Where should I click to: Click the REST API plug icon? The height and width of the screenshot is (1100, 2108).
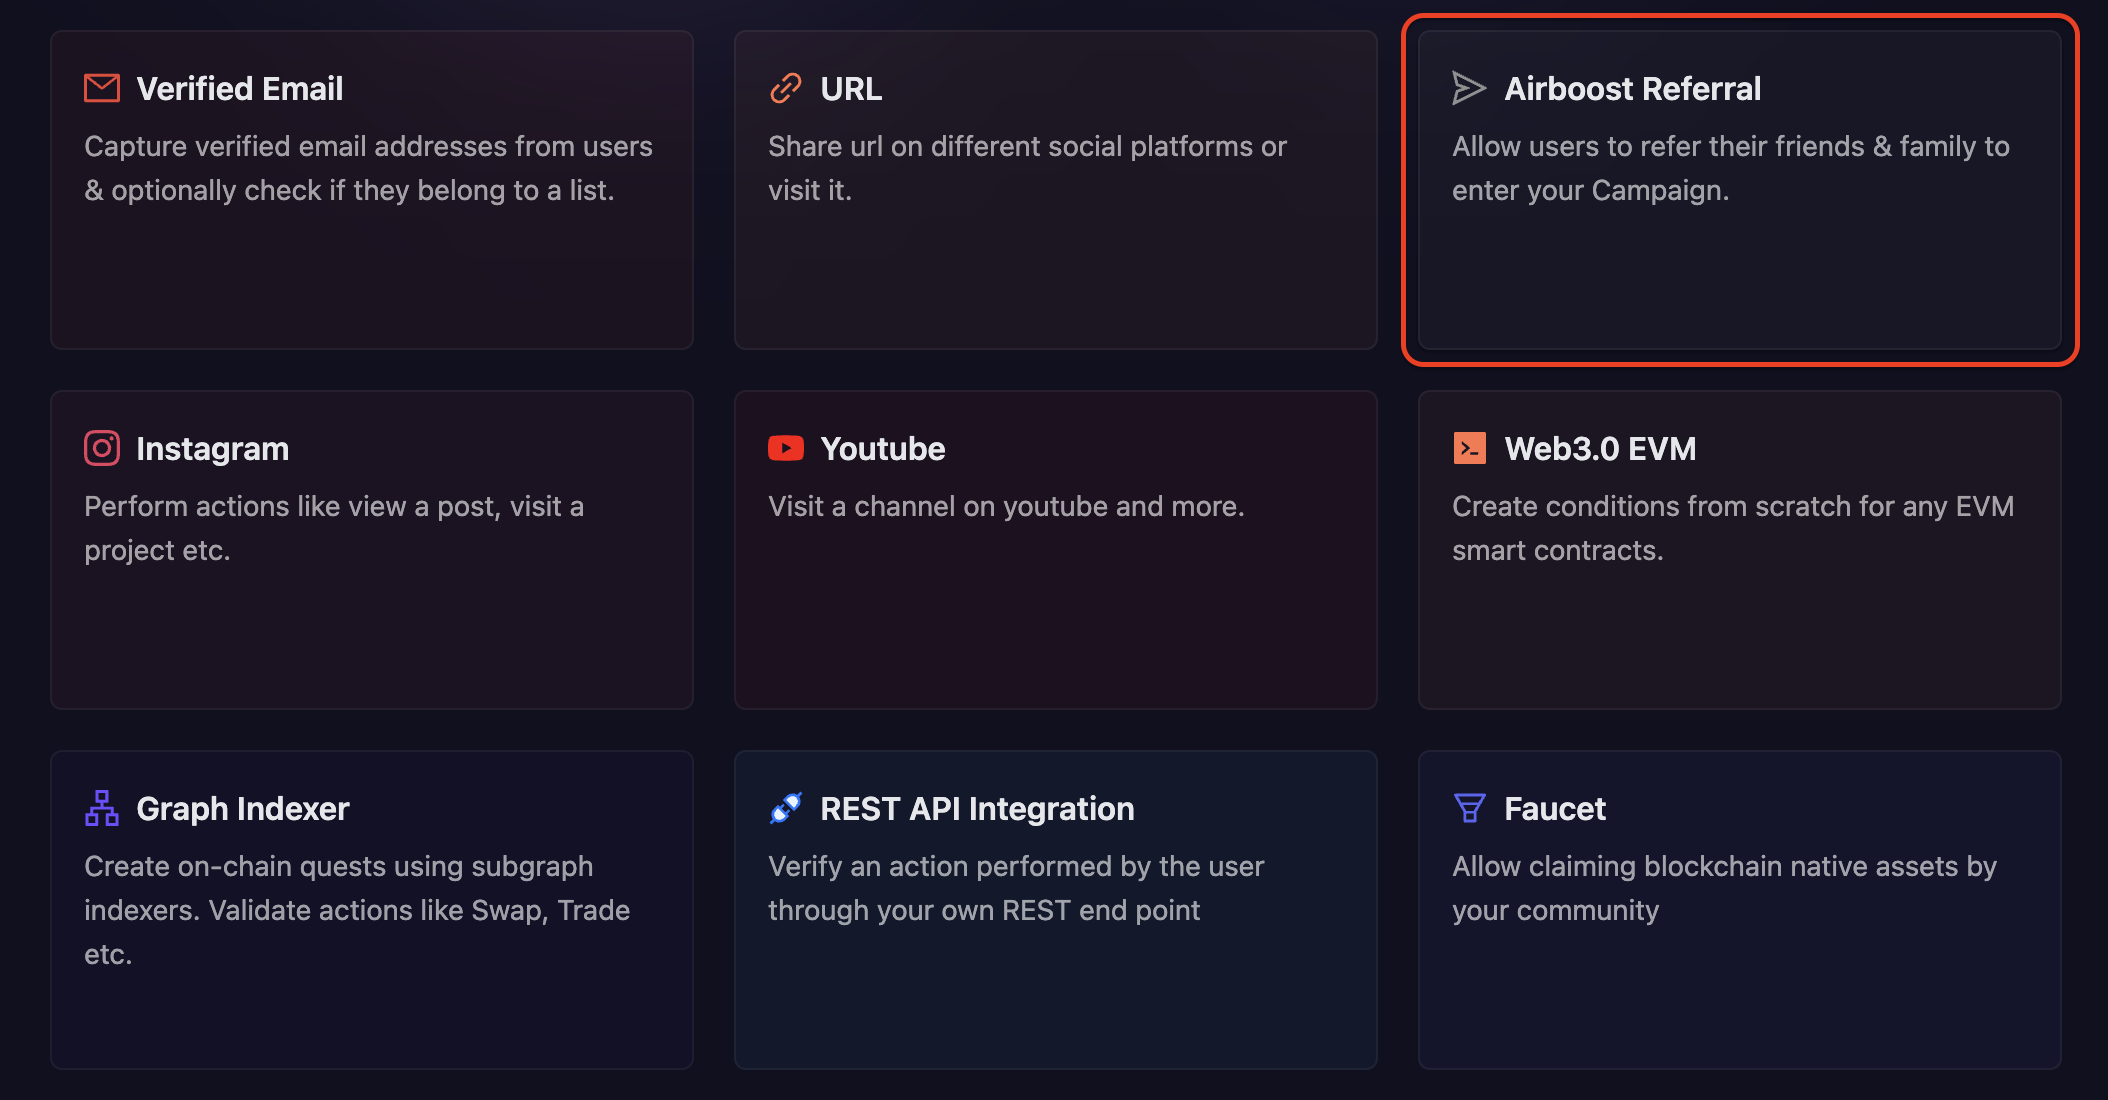786,808
